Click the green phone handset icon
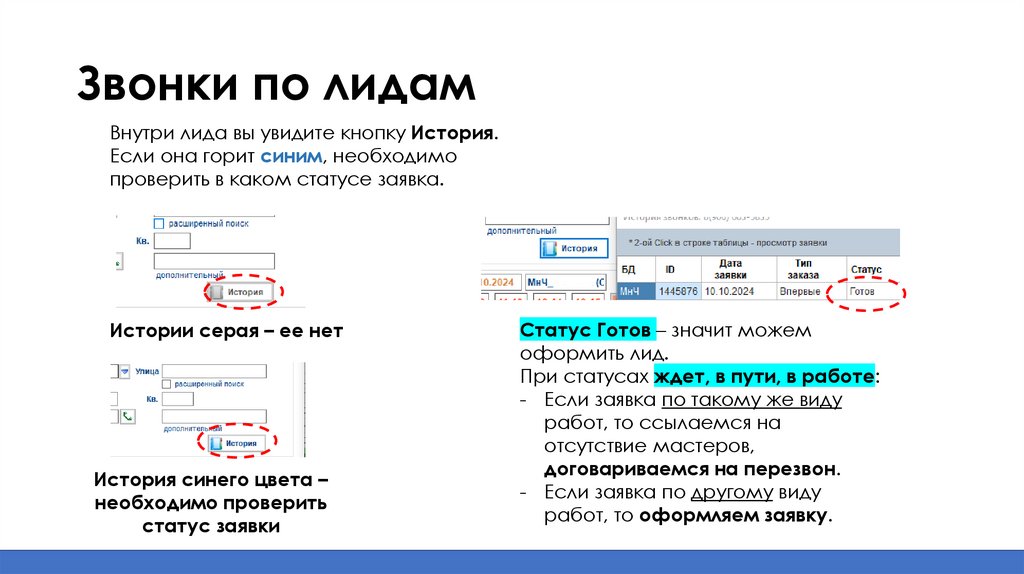 pyautogui.click(x=128, y=416)
